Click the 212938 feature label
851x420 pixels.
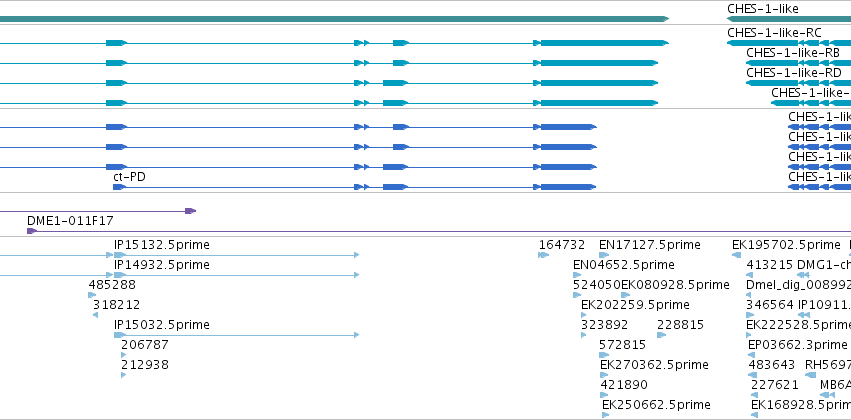145,365
